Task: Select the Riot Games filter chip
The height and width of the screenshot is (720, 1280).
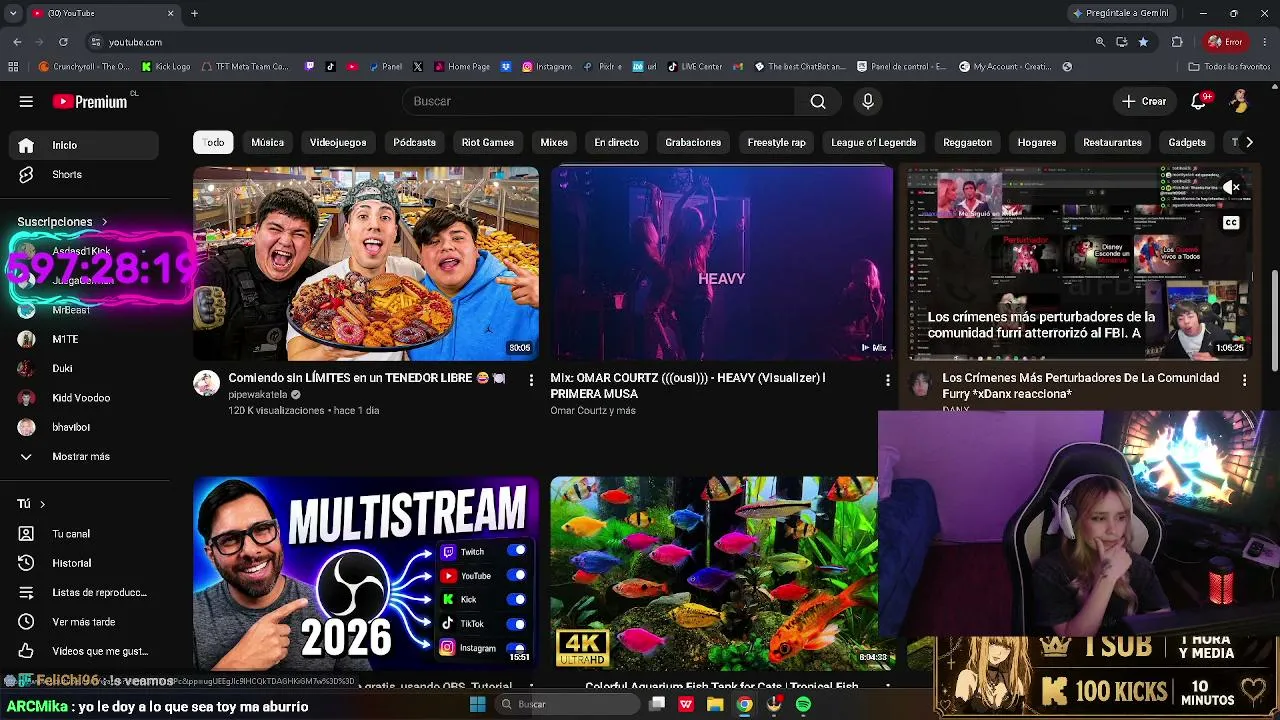Action: (488, 142)
